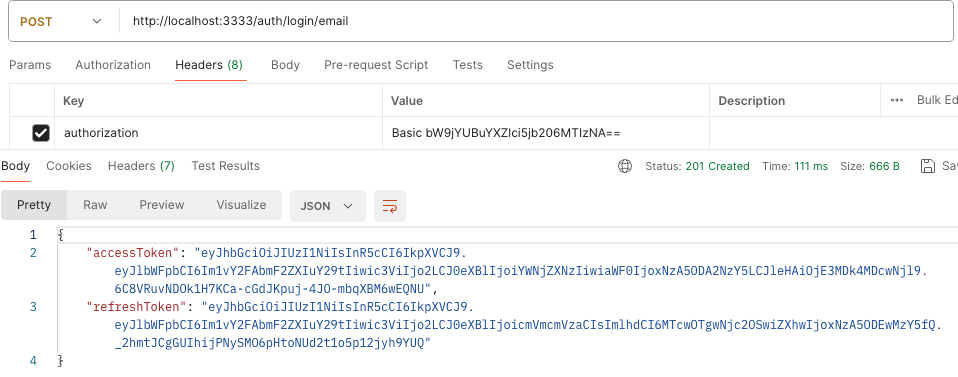
Task: Open the Visualize response view
Action: 241,205
